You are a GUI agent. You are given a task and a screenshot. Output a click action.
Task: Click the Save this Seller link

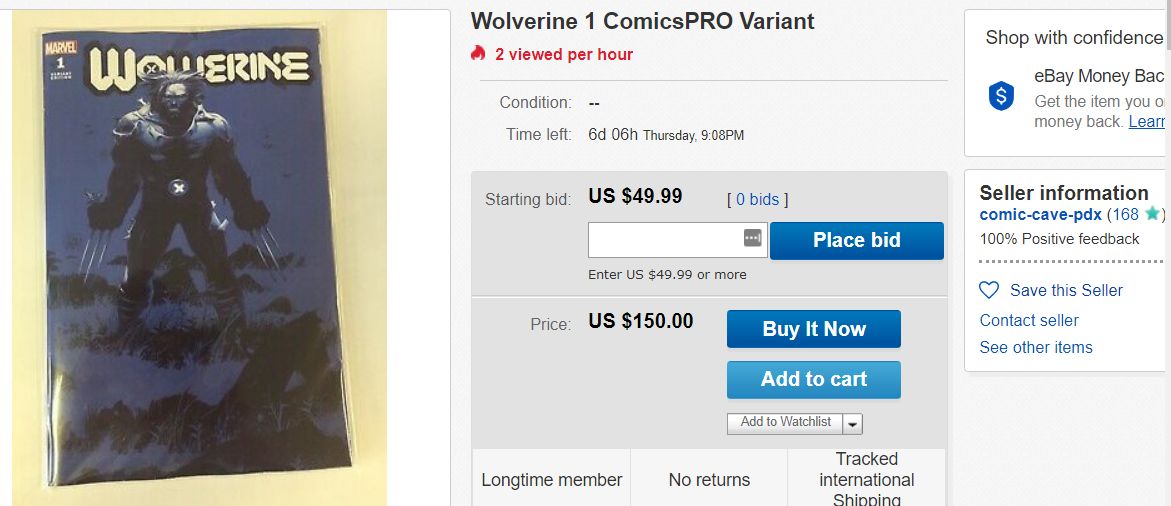point(1066,290)
